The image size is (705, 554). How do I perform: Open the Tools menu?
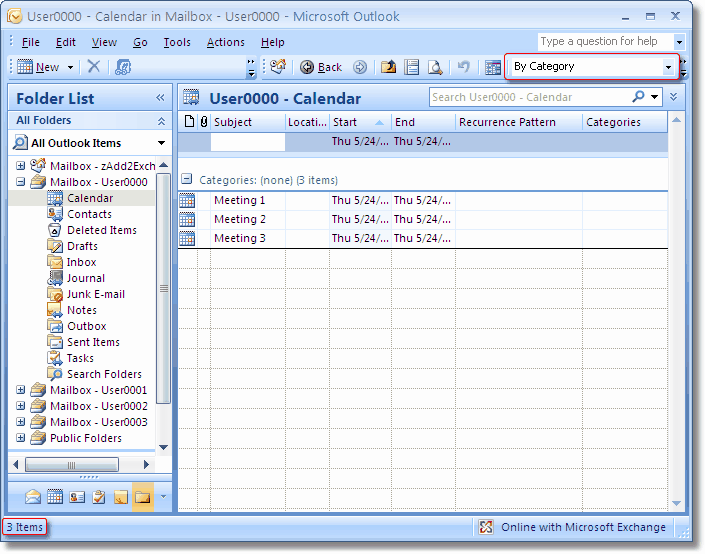pyautogui.click(x=177, y=42)
